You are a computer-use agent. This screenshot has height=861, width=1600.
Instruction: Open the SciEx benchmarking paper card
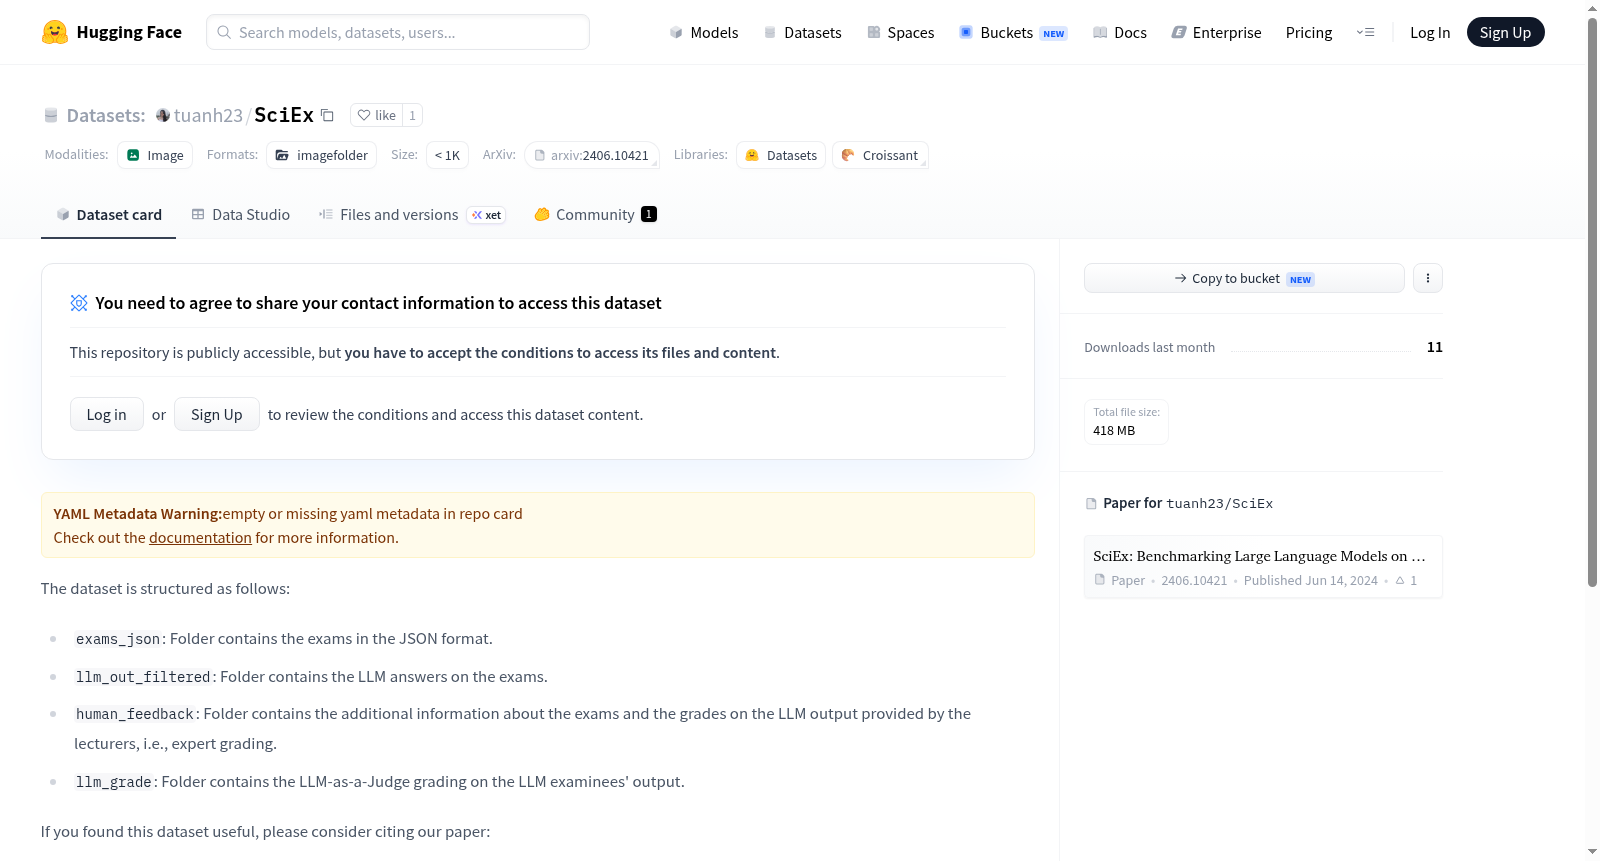[x=1263, y=567]
